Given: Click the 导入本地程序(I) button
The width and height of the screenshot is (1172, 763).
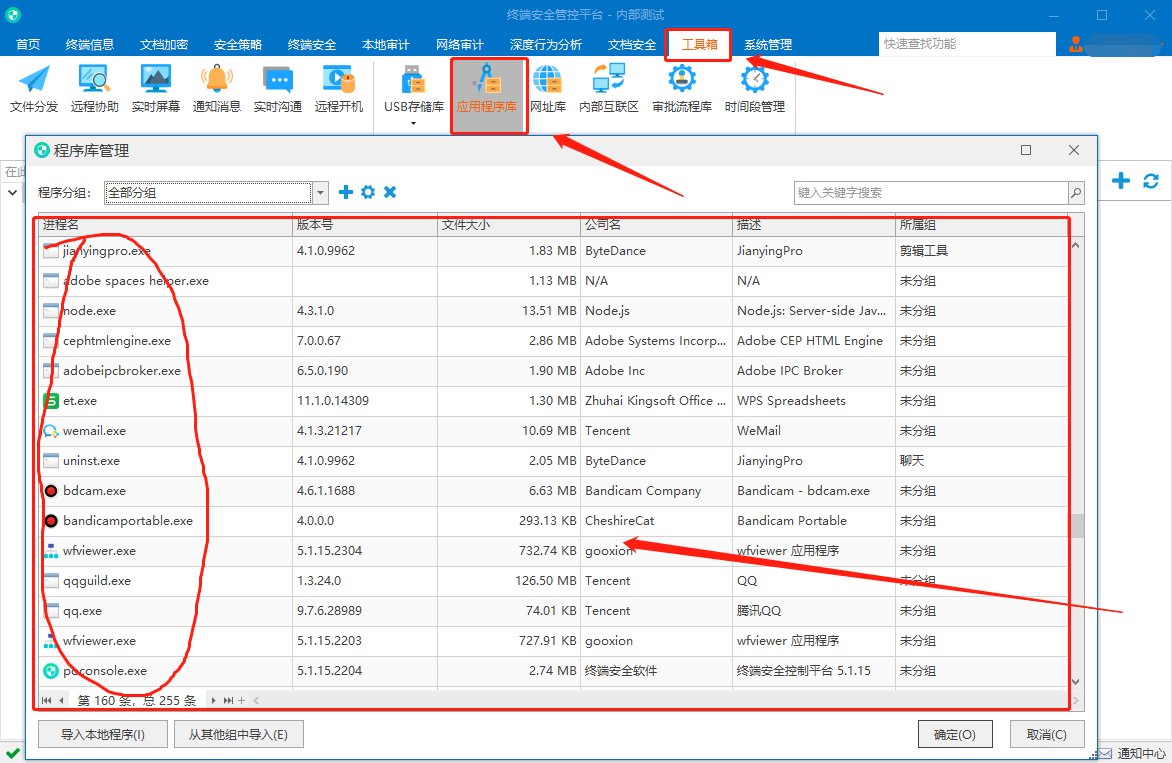Looking at the screenshot, I should coord(103,735).
